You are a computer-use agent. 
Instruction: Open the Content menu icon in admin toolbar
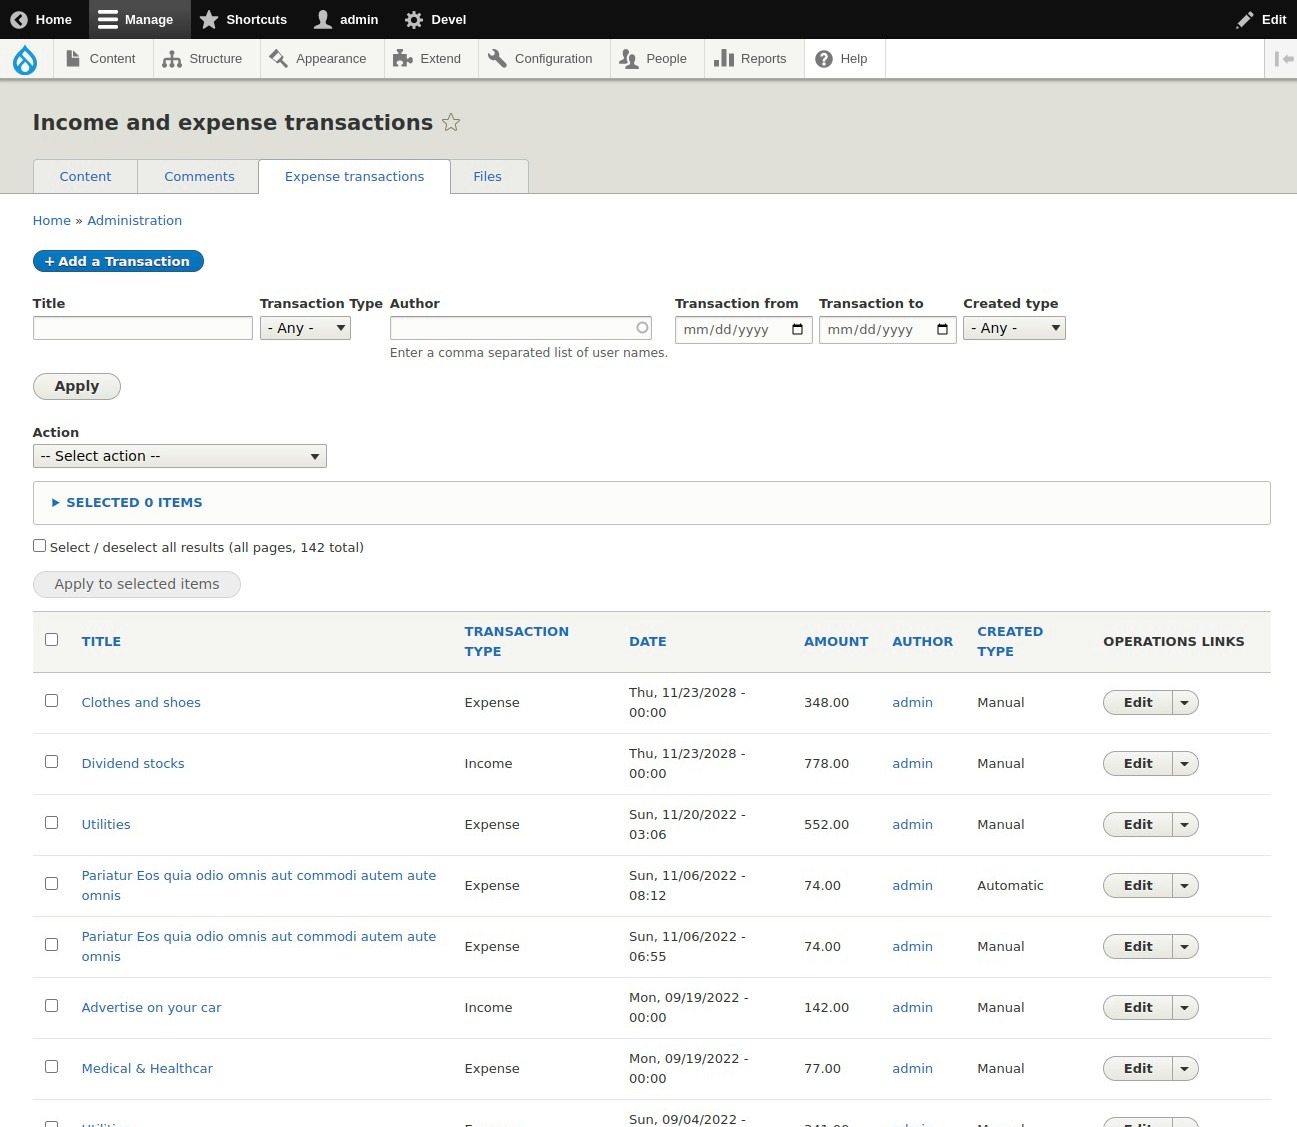coord(74,58)
